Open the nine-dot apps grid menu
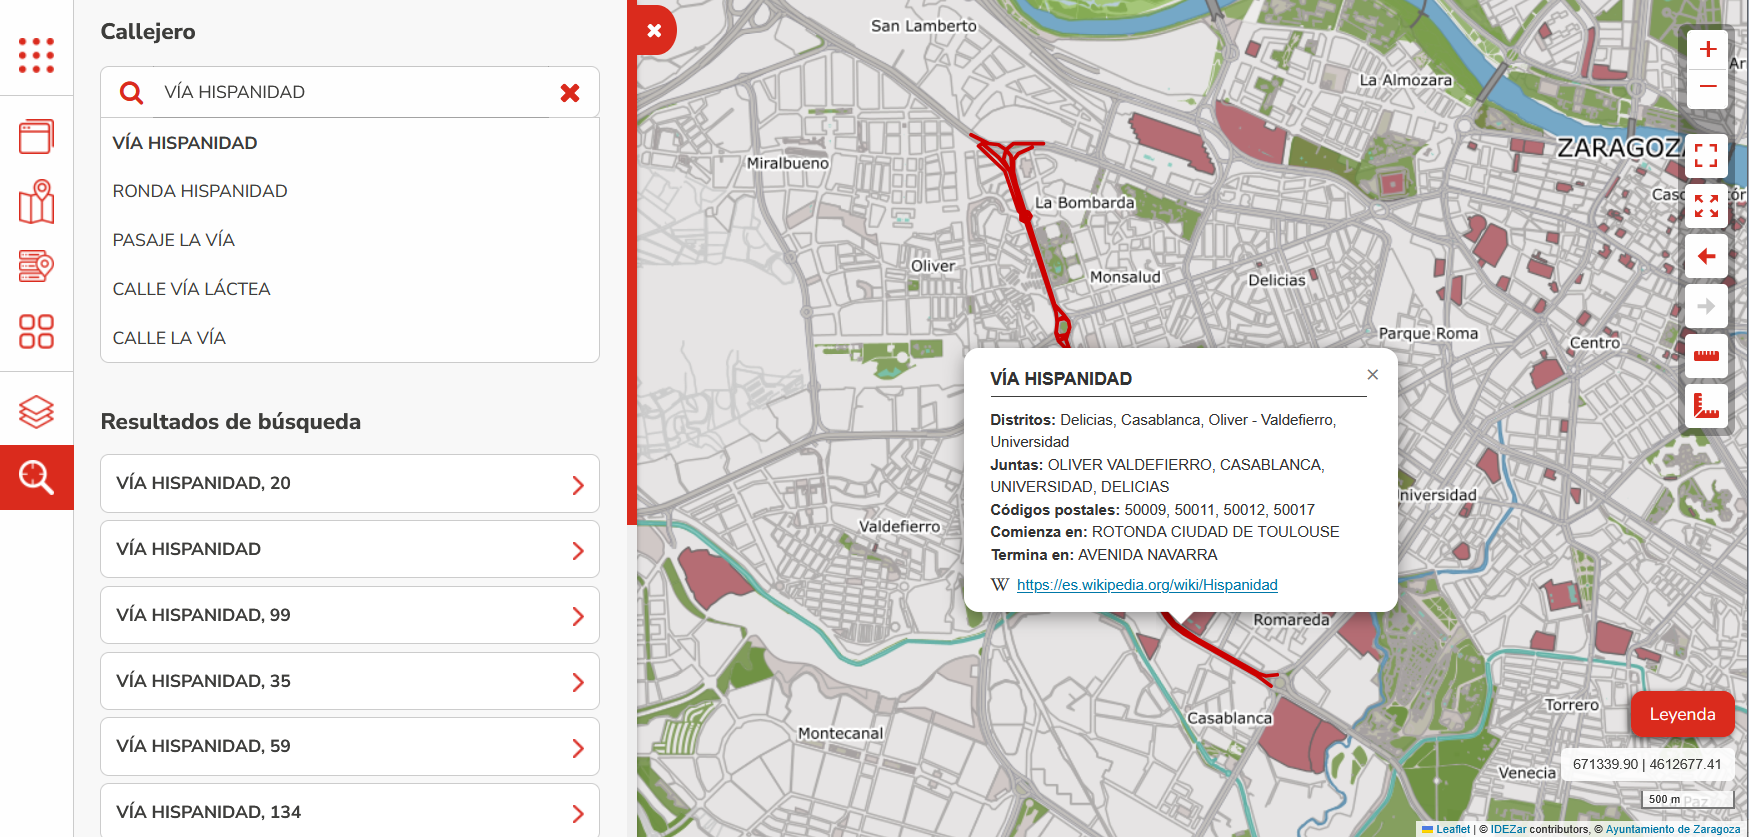Viewport: 1749px width, 837px height. 36,56
